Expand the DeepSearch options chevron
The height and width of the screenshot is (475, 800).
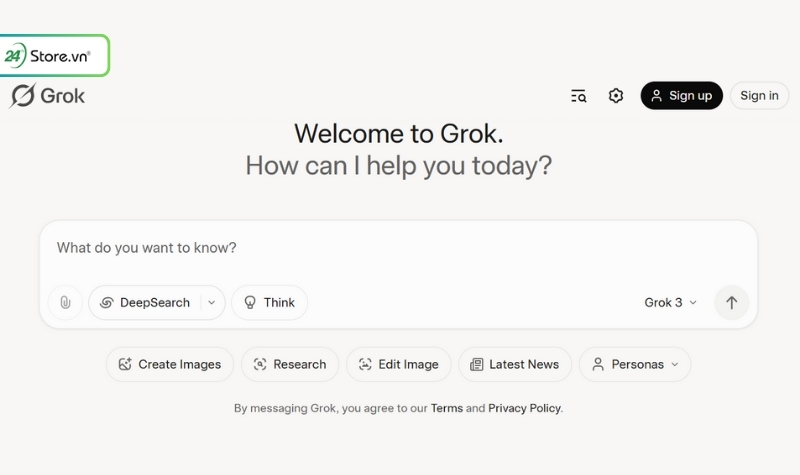click(x=212, y=303)
